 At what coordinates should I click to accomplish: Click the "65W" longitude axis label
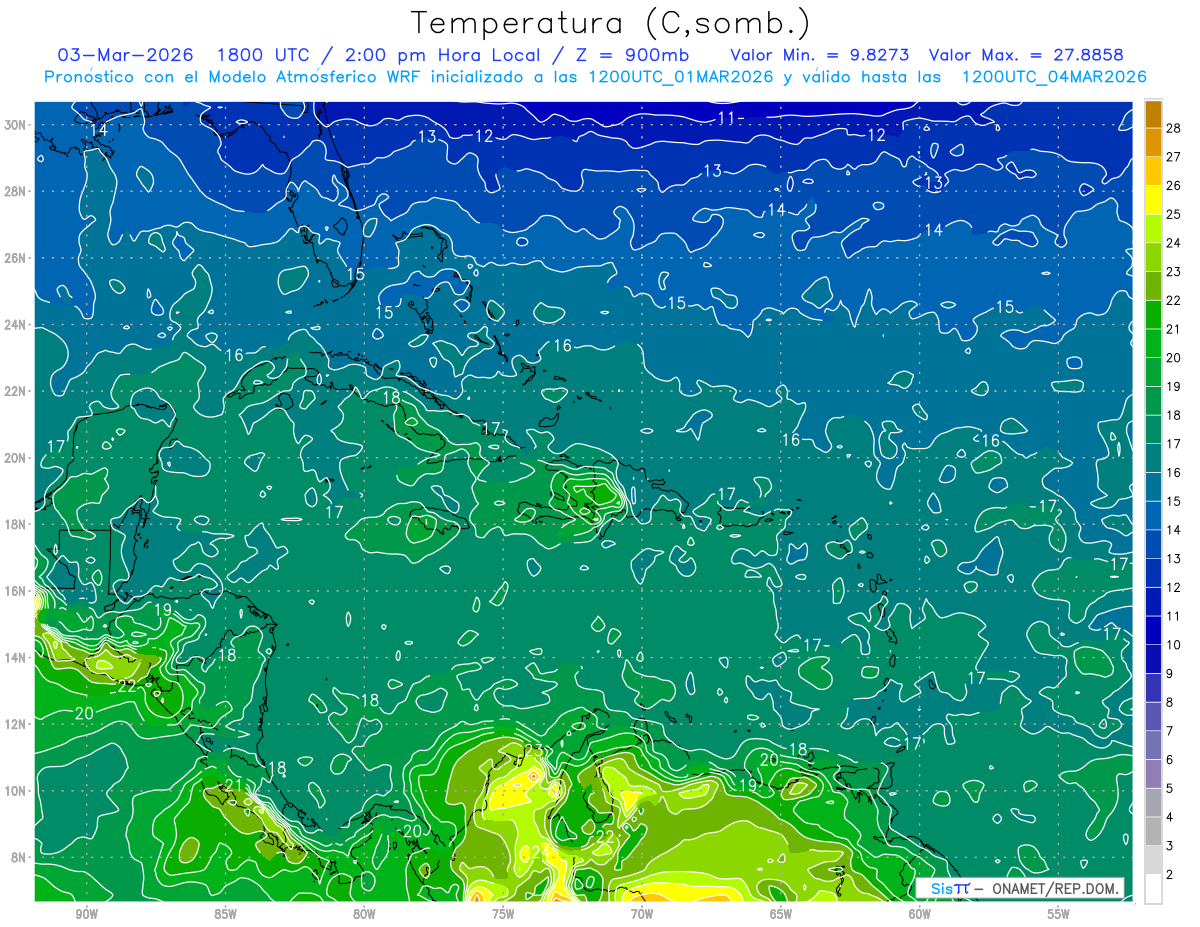(x=781, y=914)
